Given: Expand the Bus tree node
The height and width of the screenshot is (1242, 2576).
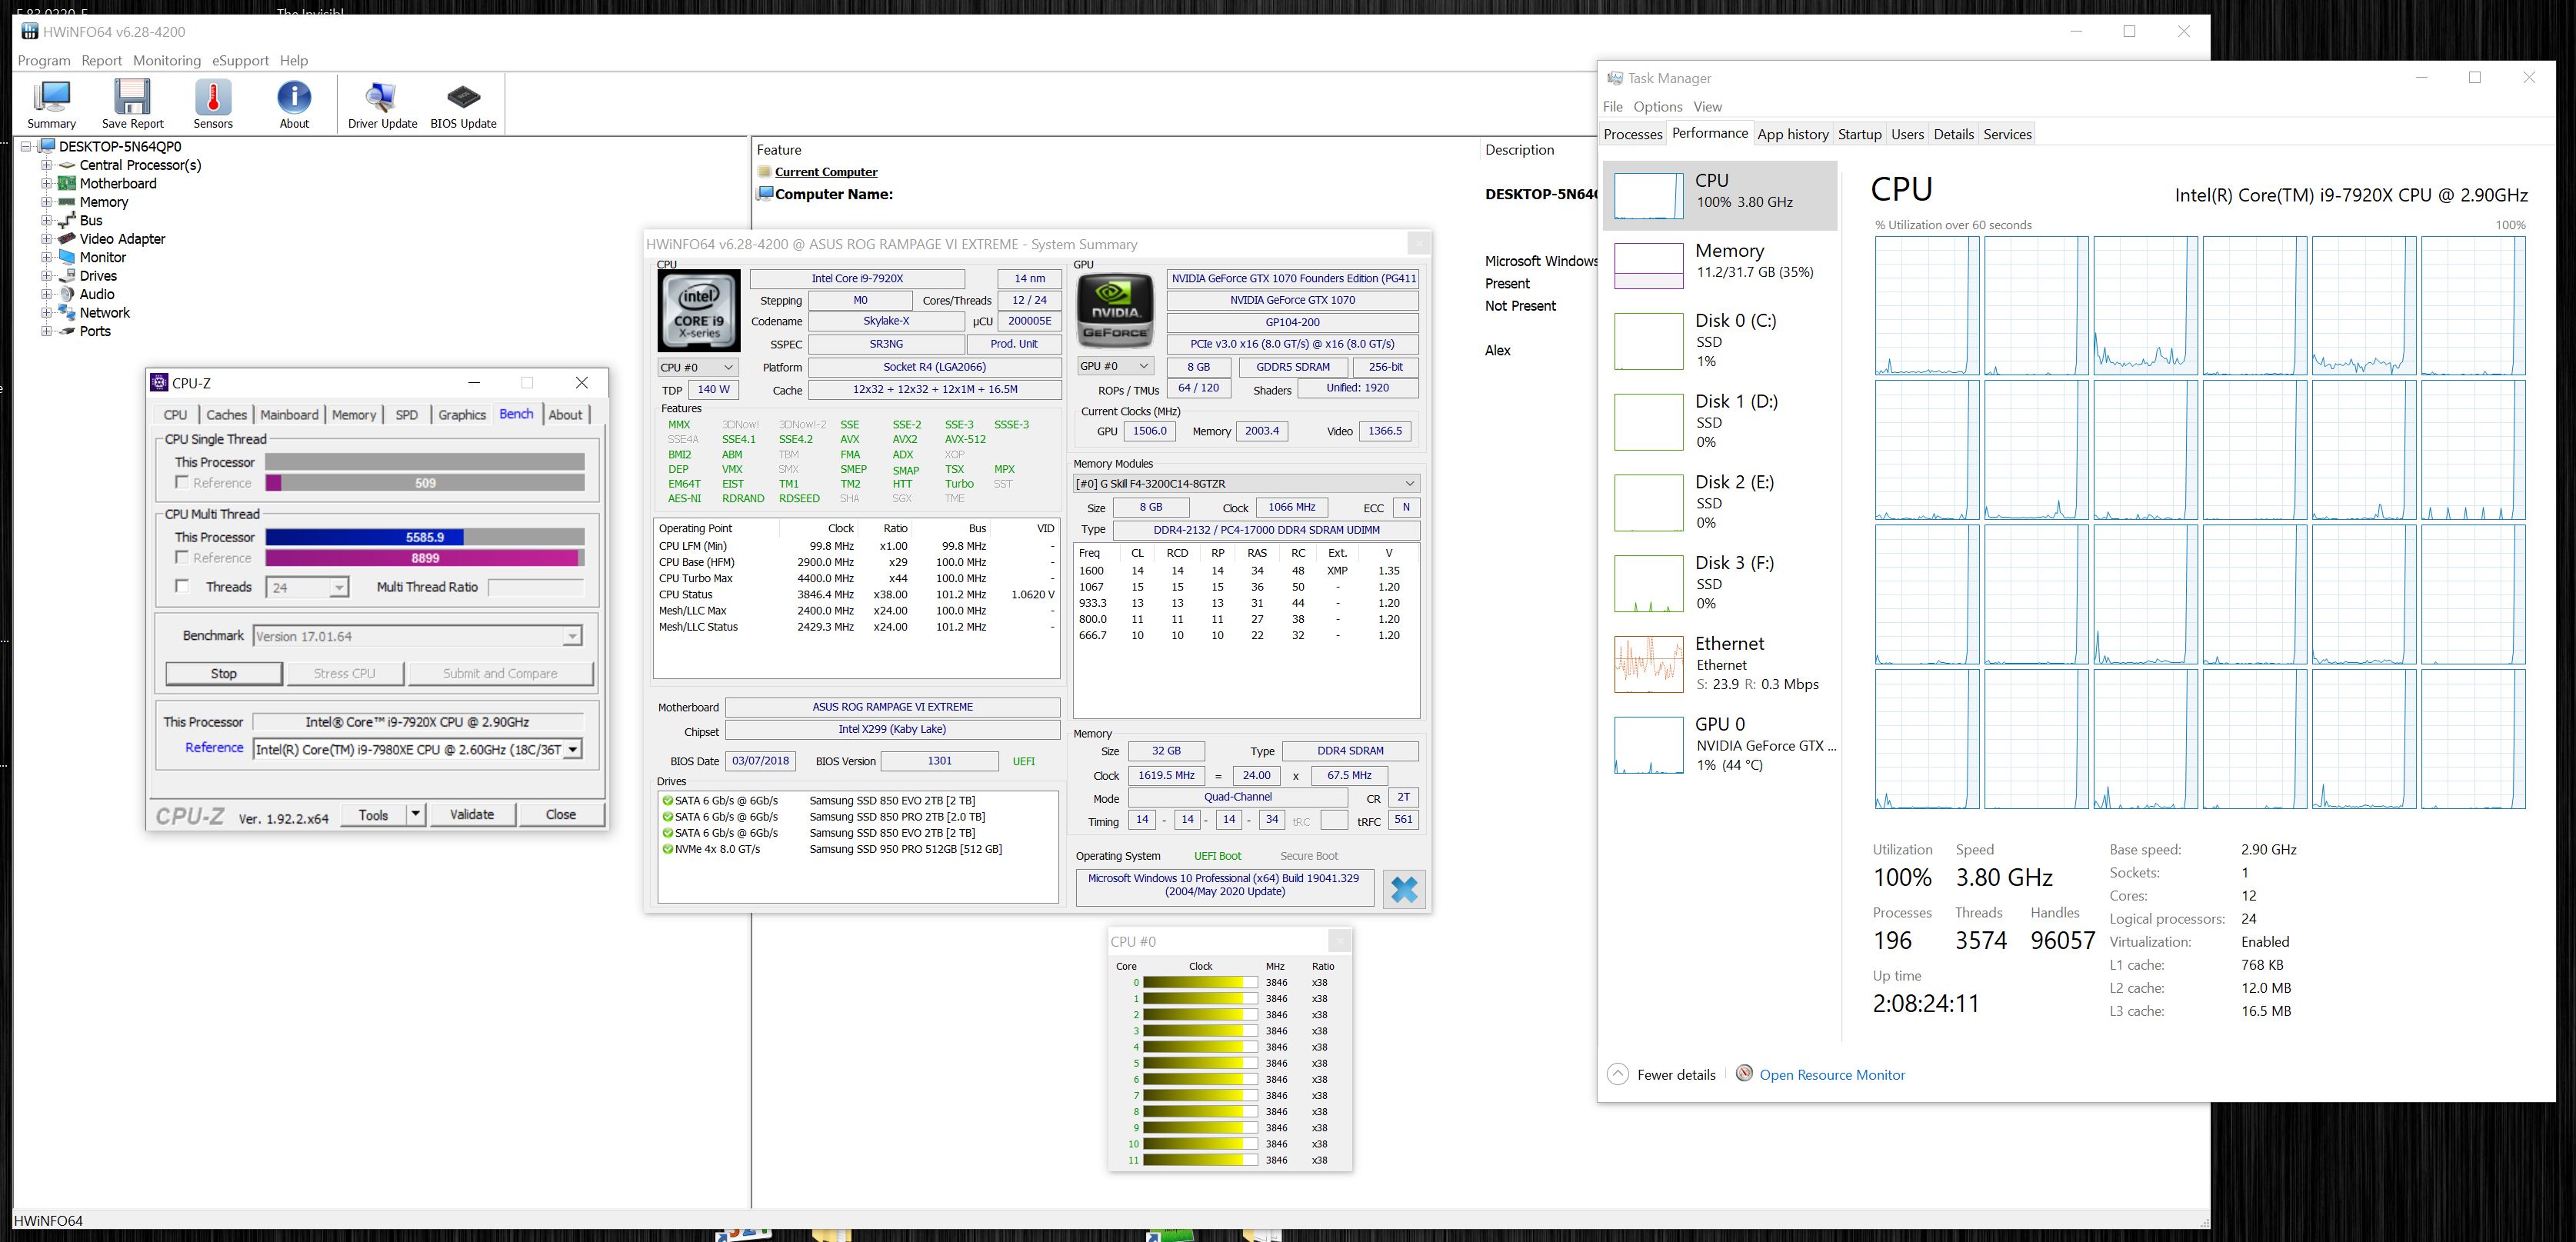Looking at the screenshot, I should [46, 220].
